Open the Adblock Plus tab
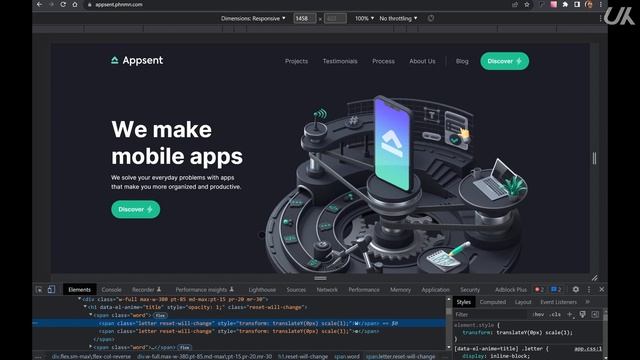640x360 pixels. point(511,289)
